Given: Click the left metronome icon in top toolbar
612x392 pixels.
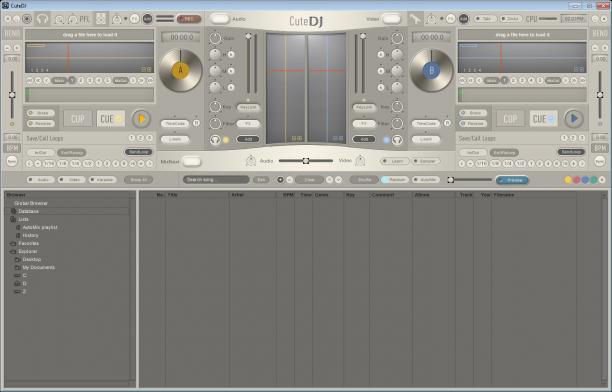Looking at the screenshot, I should point(117,19).
